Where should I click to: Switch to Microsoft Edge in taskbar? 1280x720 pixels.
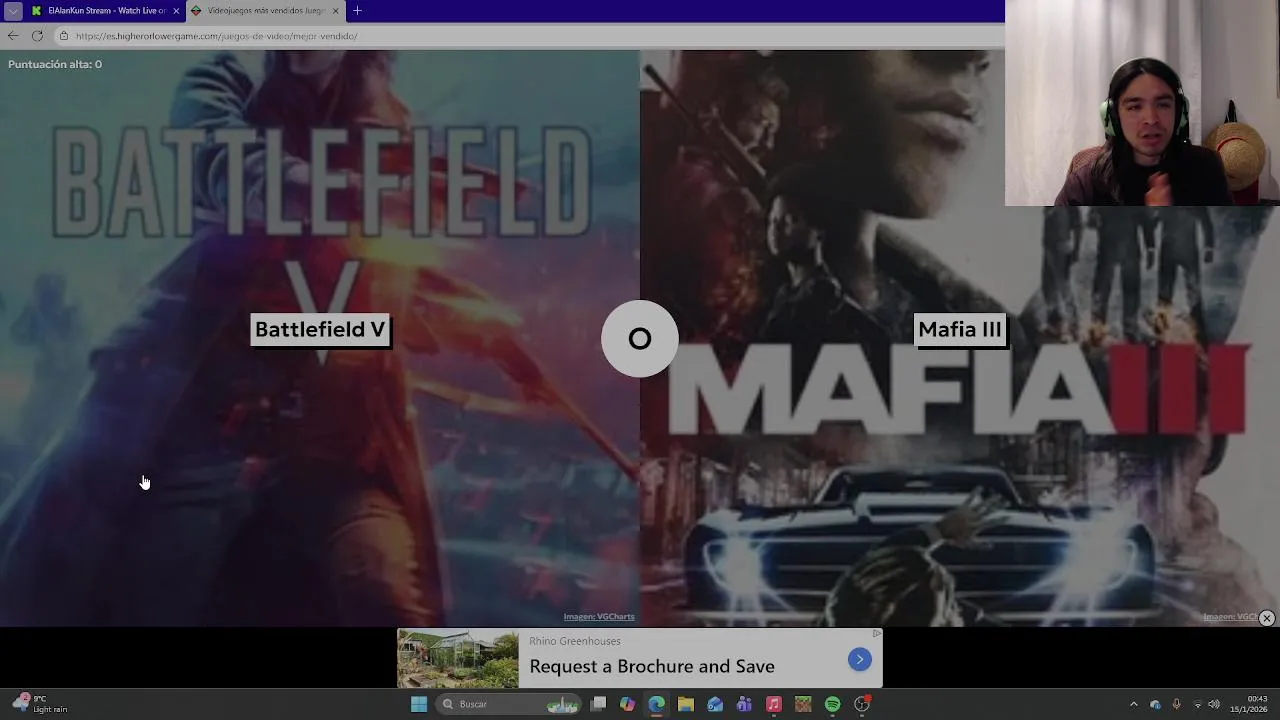click(x=656, y=704)
